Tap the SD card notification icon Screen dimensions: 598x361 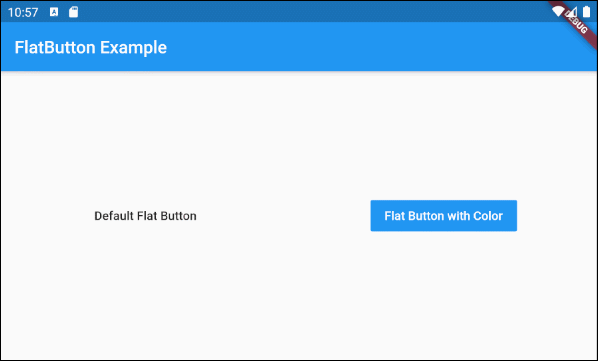coord(73,12)
